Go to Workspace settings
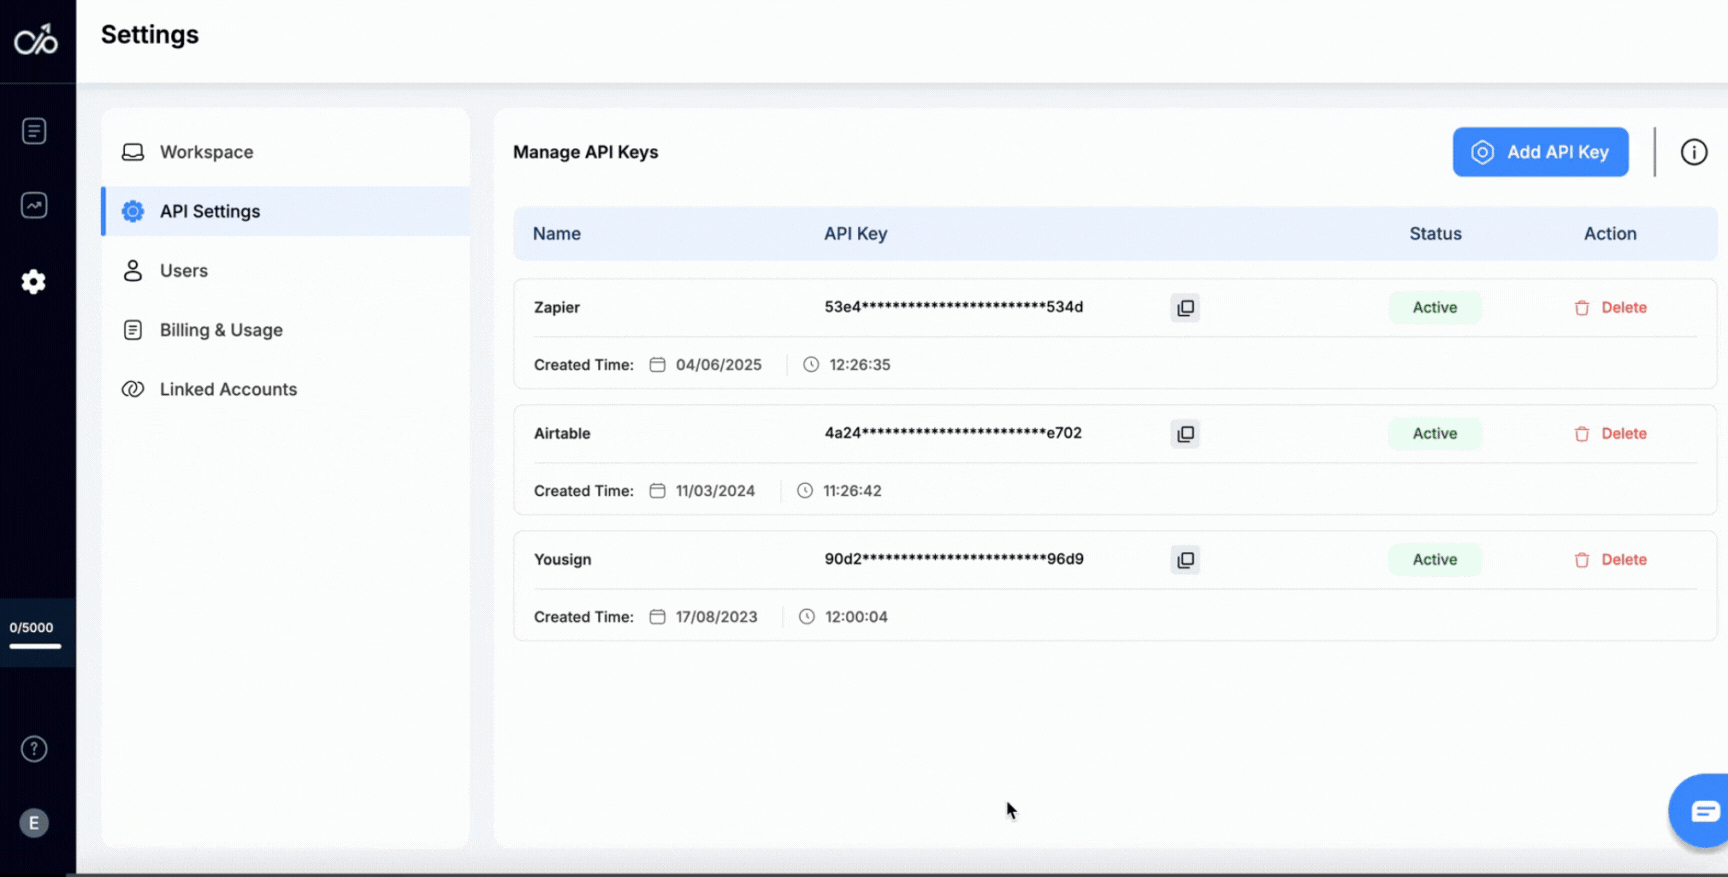The image size is (1728, 877). pos(206,152)
